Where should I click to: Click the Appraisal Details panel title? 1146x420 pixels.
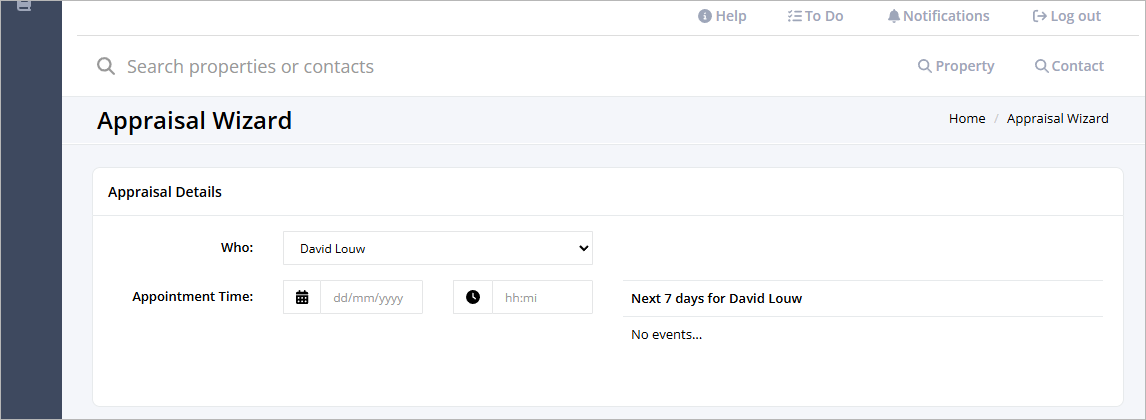click(x=164, y=192)
